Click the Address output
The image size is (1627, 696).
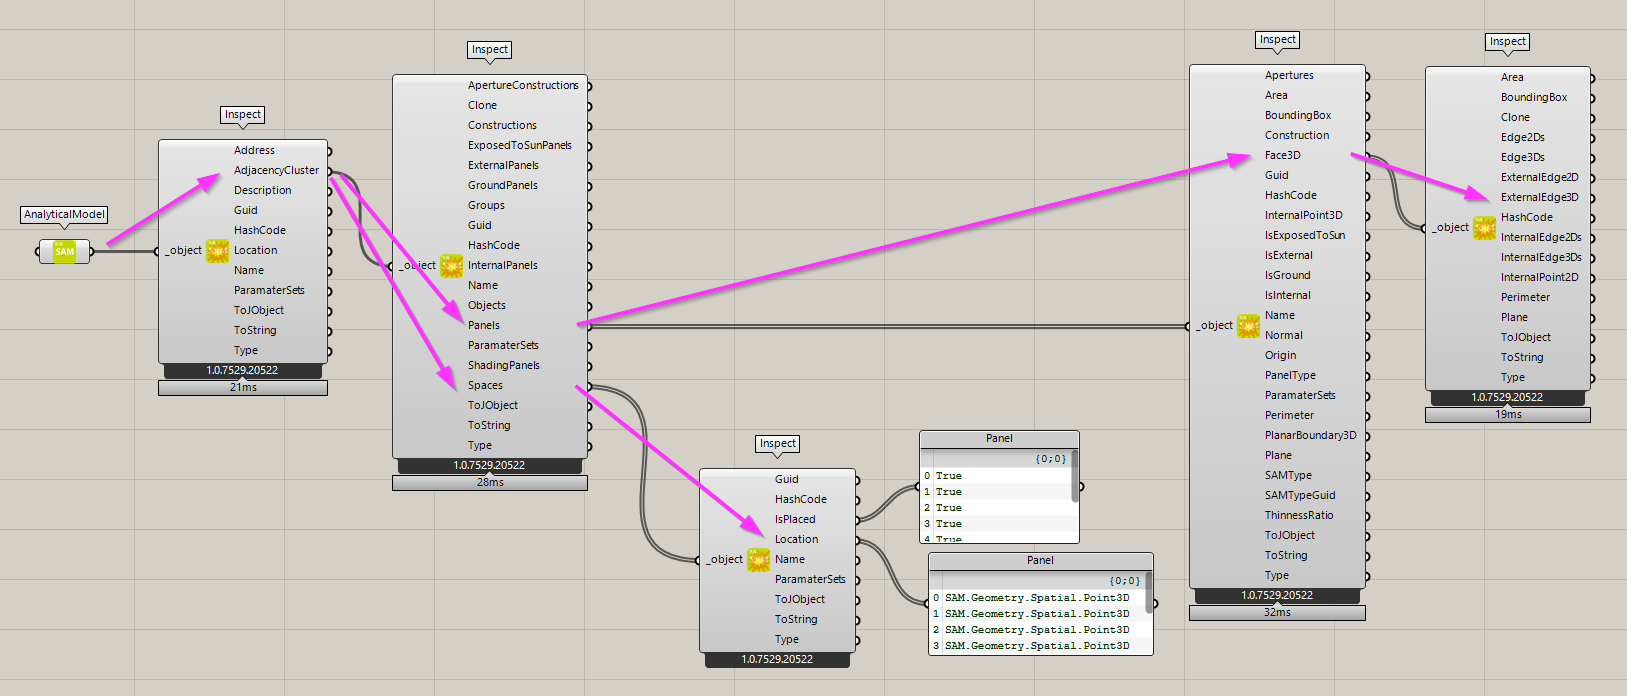(x=254, y=151)
